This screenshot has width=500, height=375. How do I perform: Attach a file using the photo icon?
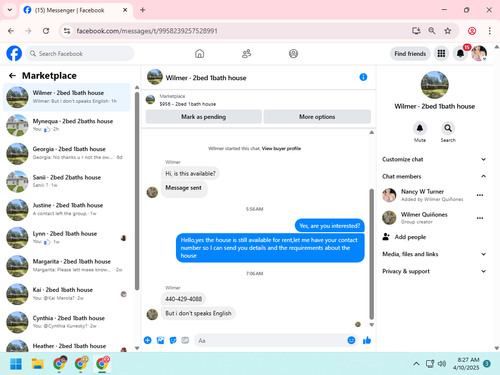pos(160,340)
